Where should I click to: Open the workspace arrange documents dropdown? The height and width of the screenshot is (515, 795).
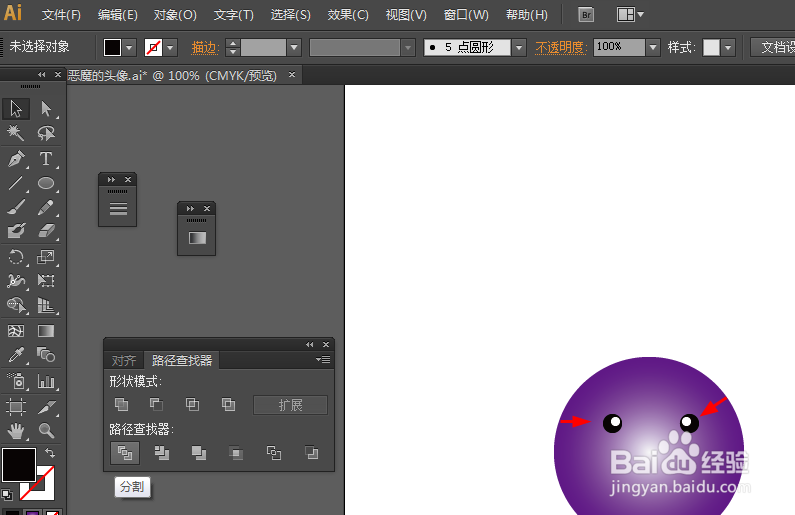[x=630, y=15]
